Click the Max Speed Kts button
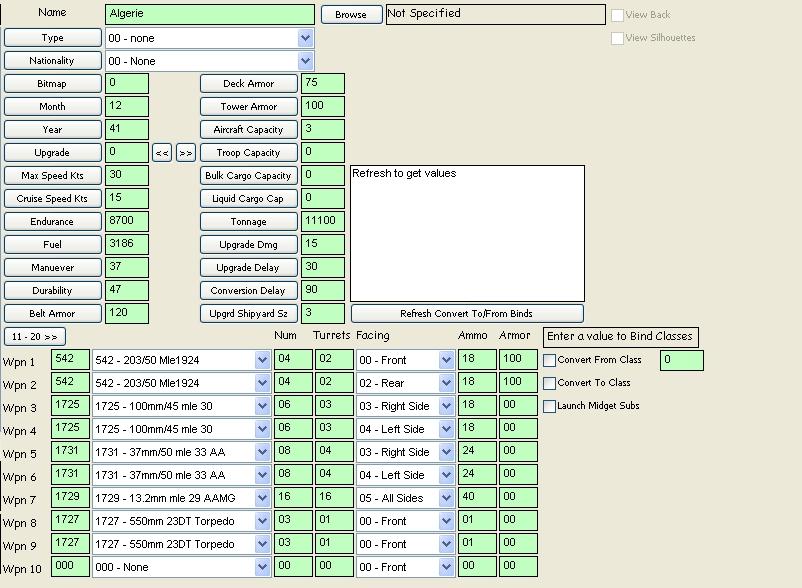 tap(53, 175)
